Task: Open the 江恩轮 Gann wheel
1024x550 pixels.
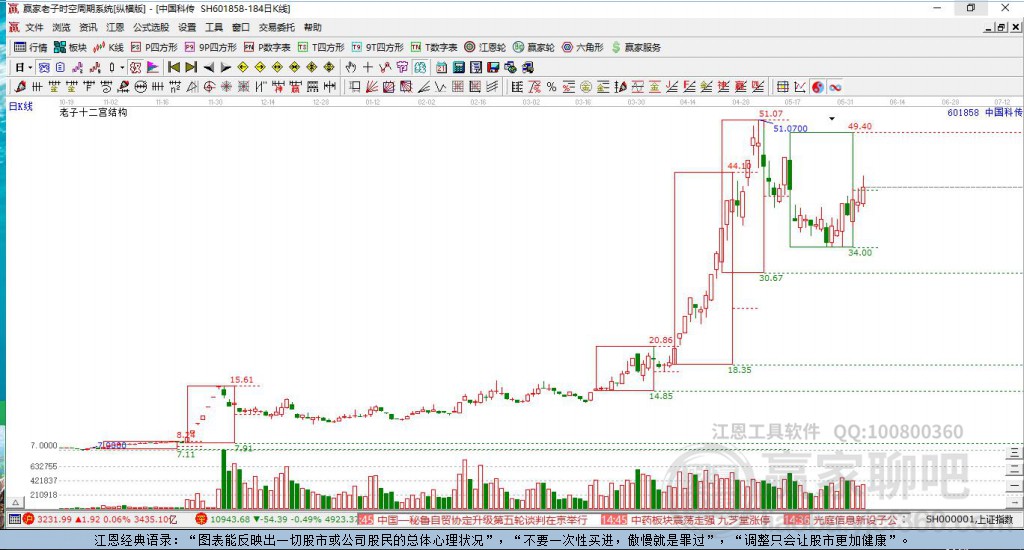Action: (x=485, y=47)
